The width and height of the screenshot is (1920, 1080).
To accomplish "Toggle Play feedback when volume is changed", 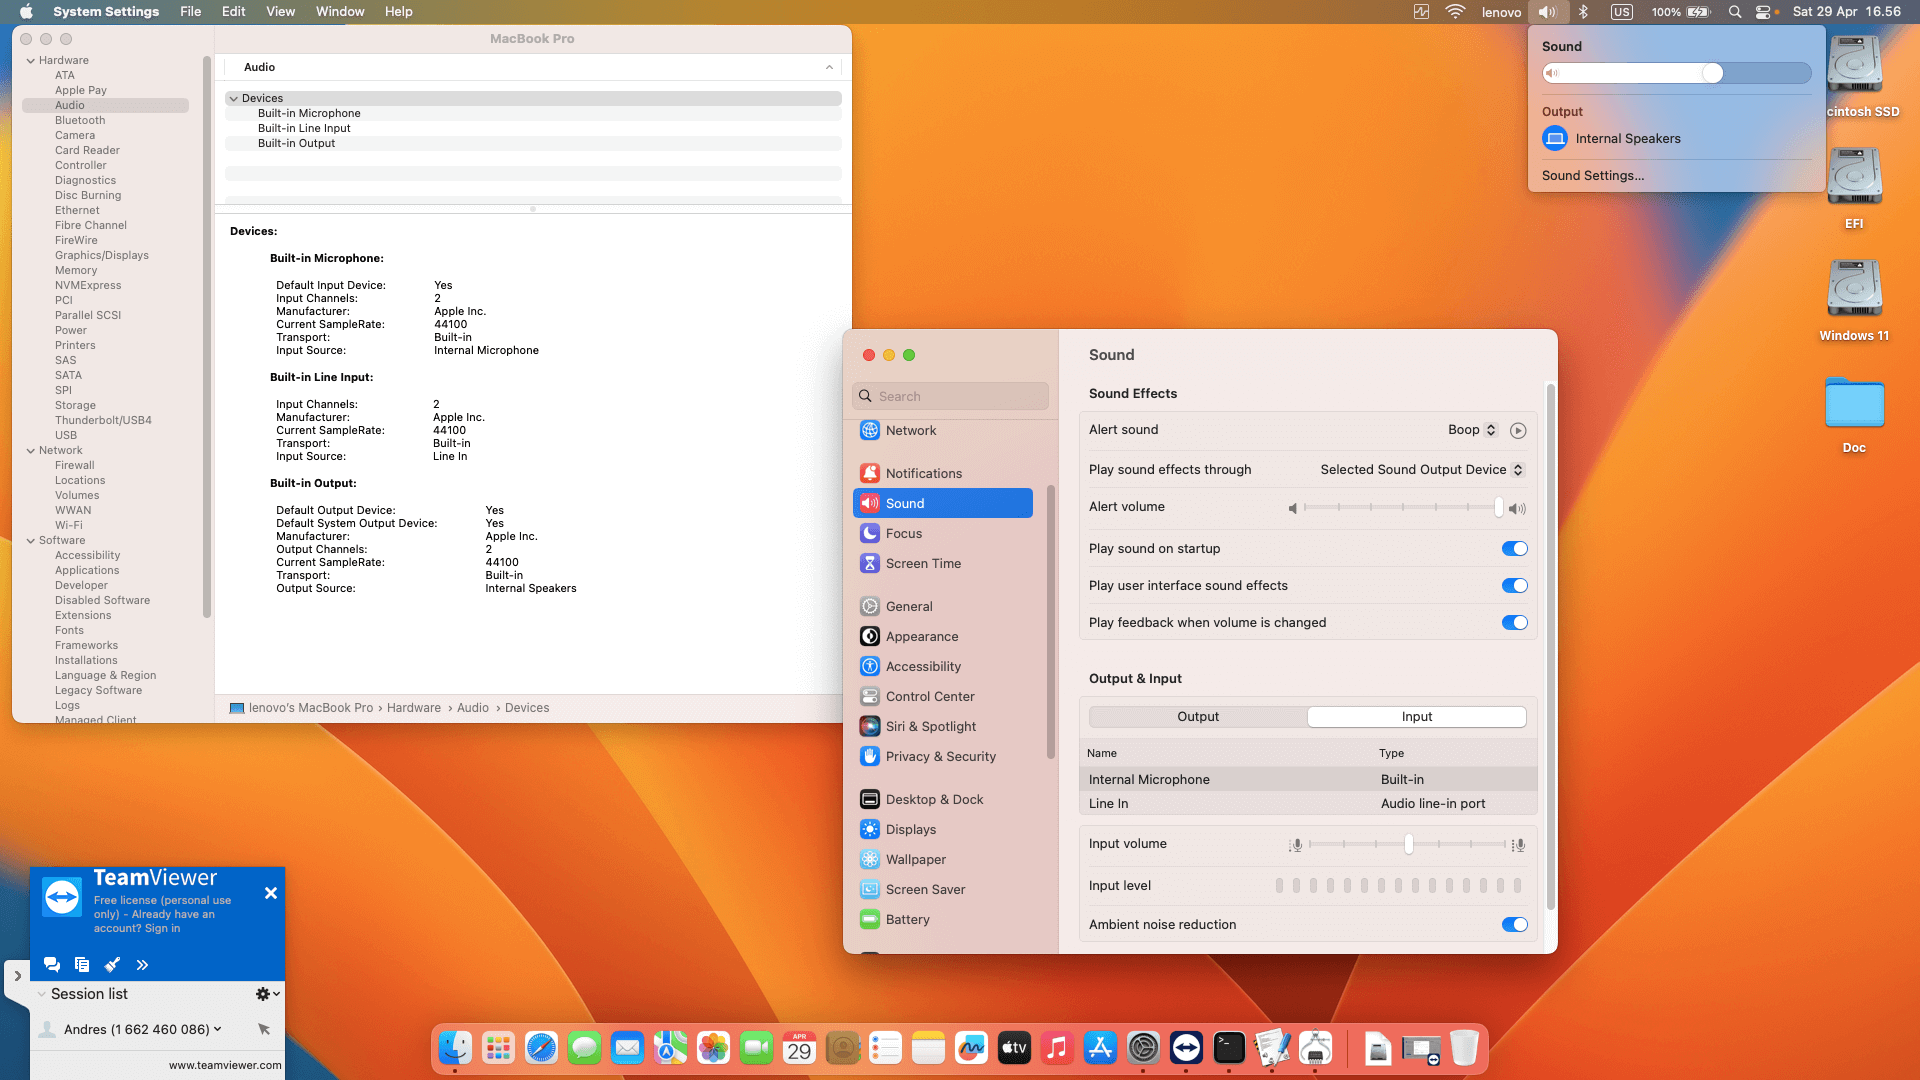I will point(1515,623).
